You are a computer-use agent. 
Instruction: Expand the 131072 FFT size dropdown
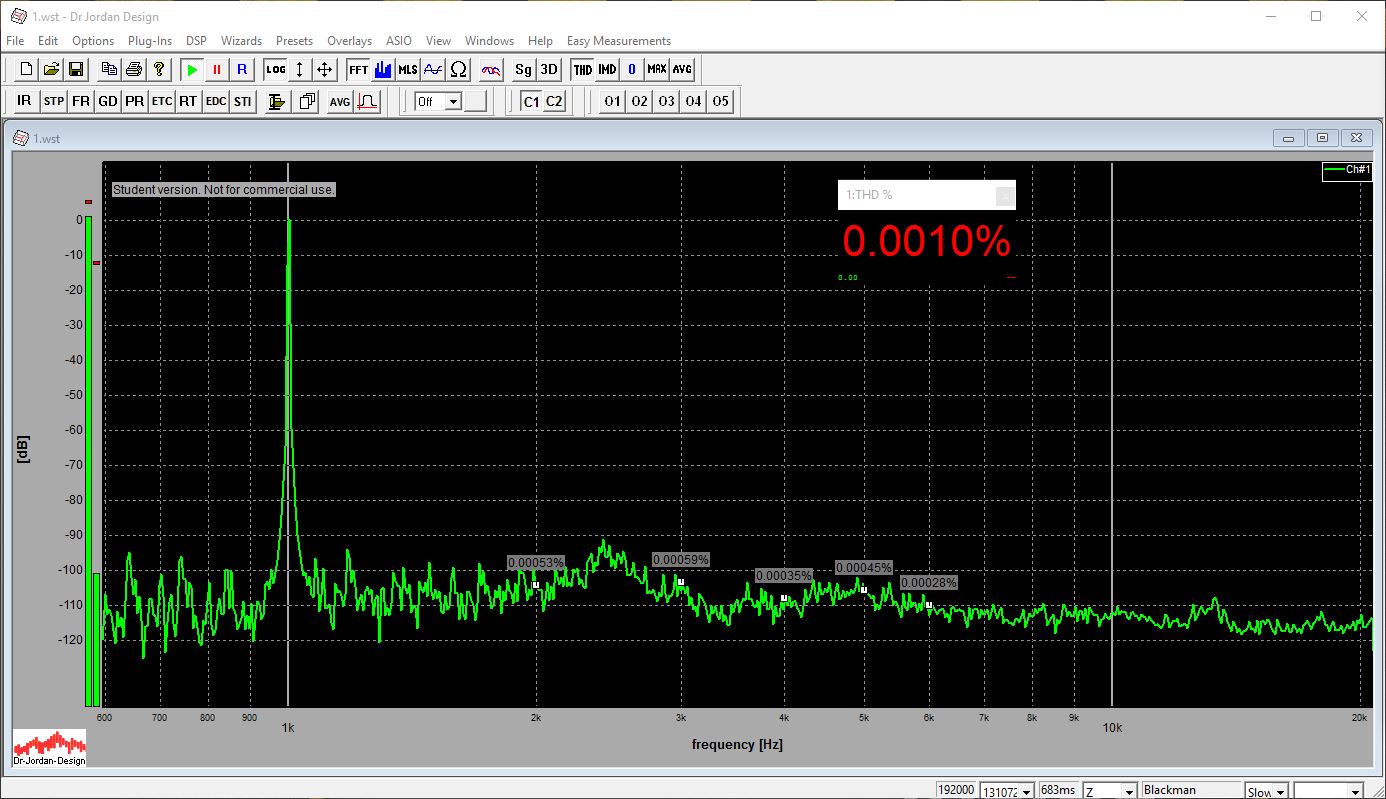tap(1027, 791)
